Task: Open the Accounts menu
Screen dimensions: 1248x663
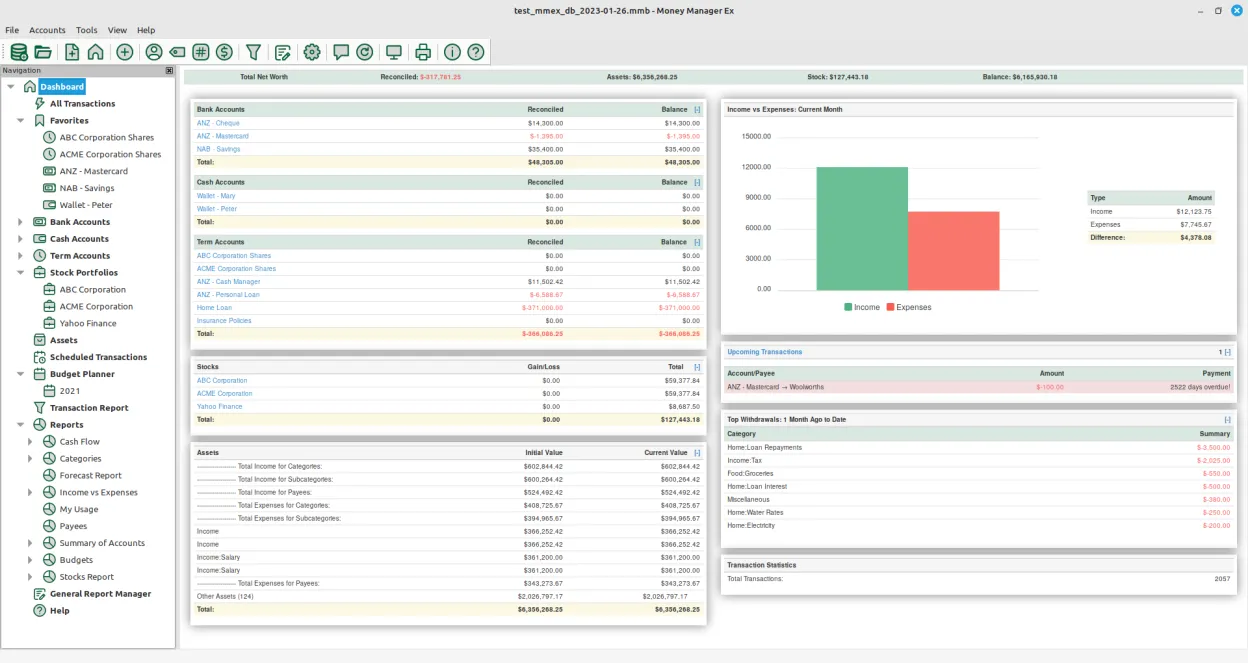Action: click(x=47, y=30)
